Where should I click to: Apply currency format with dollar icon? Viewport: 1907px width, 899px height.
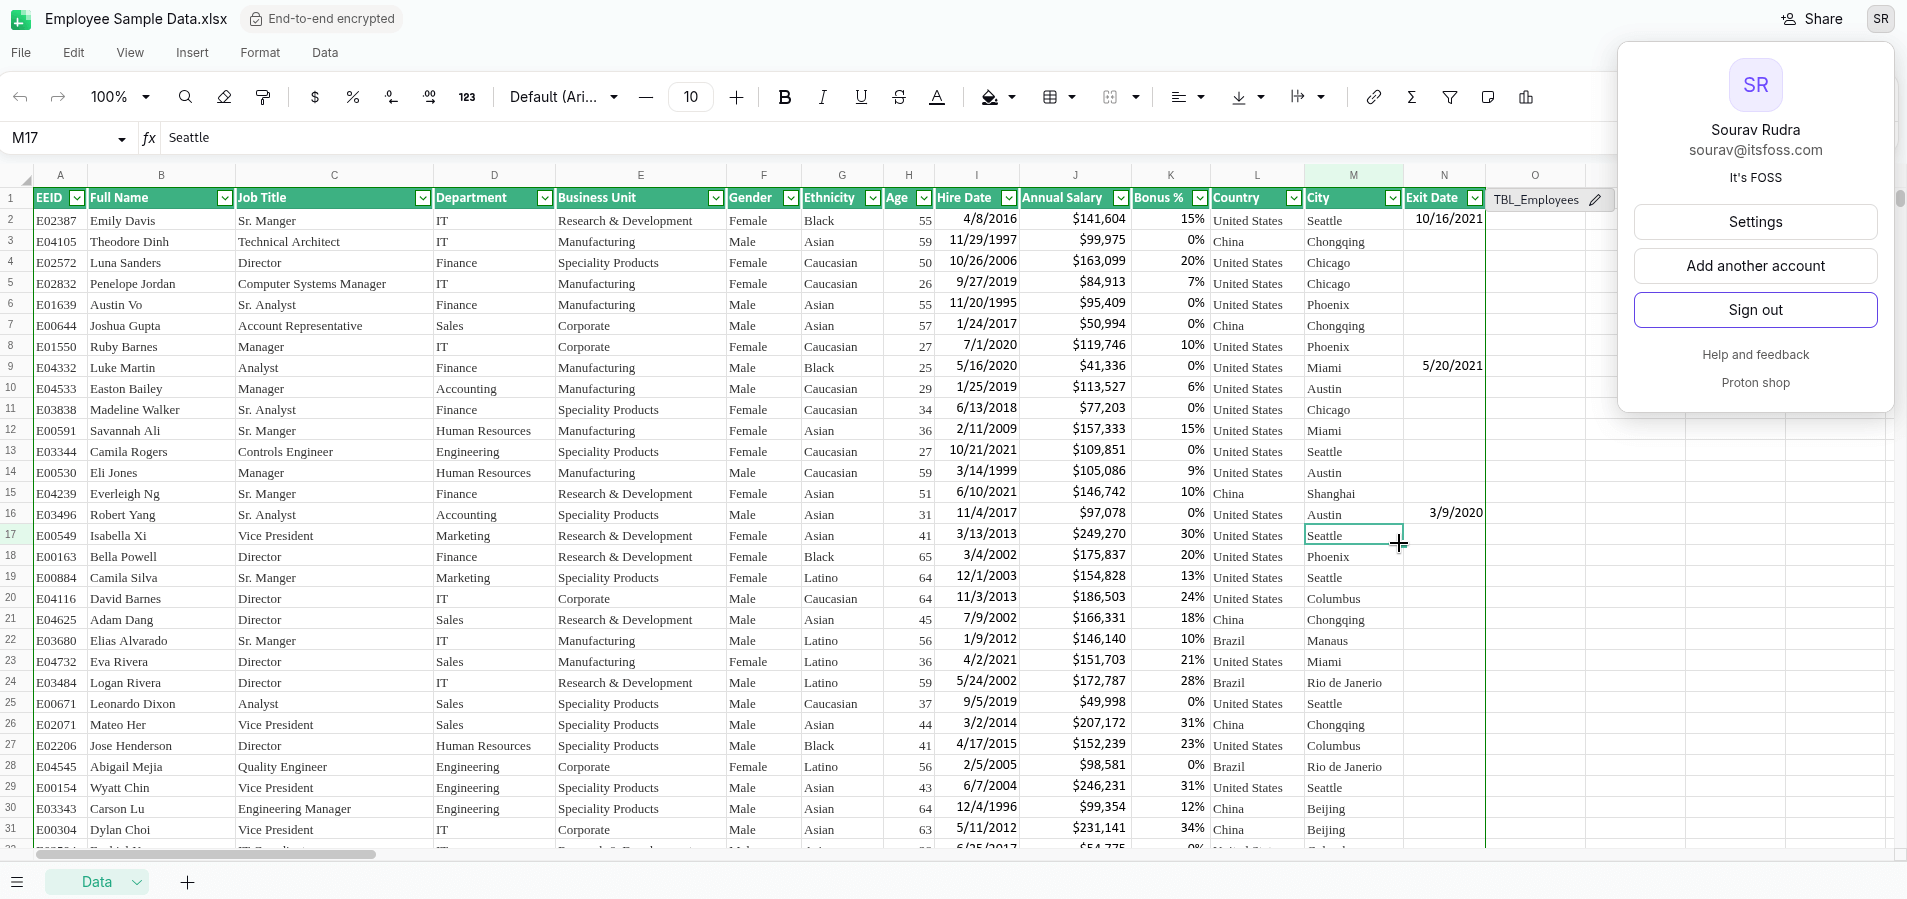[x=315, y=97]
